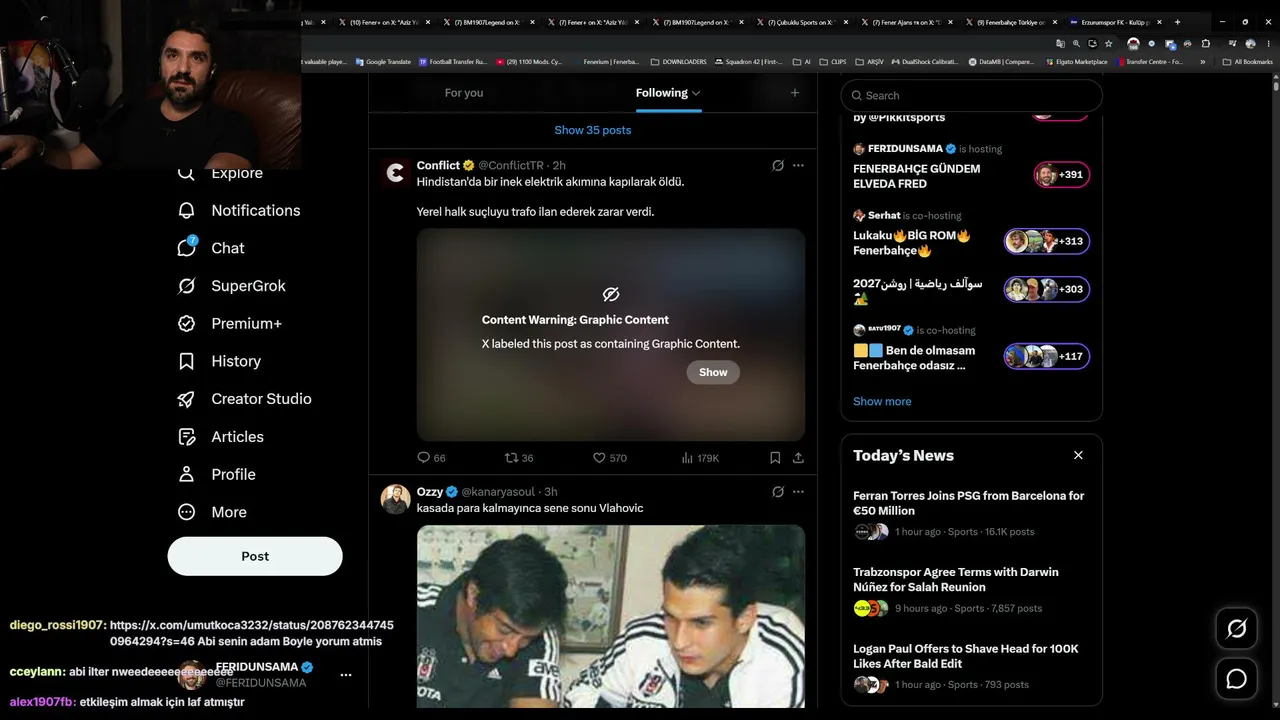Screen dimensions: 1280x720
Task: Click the @ConflictTR handle
Action: point(511,166)
